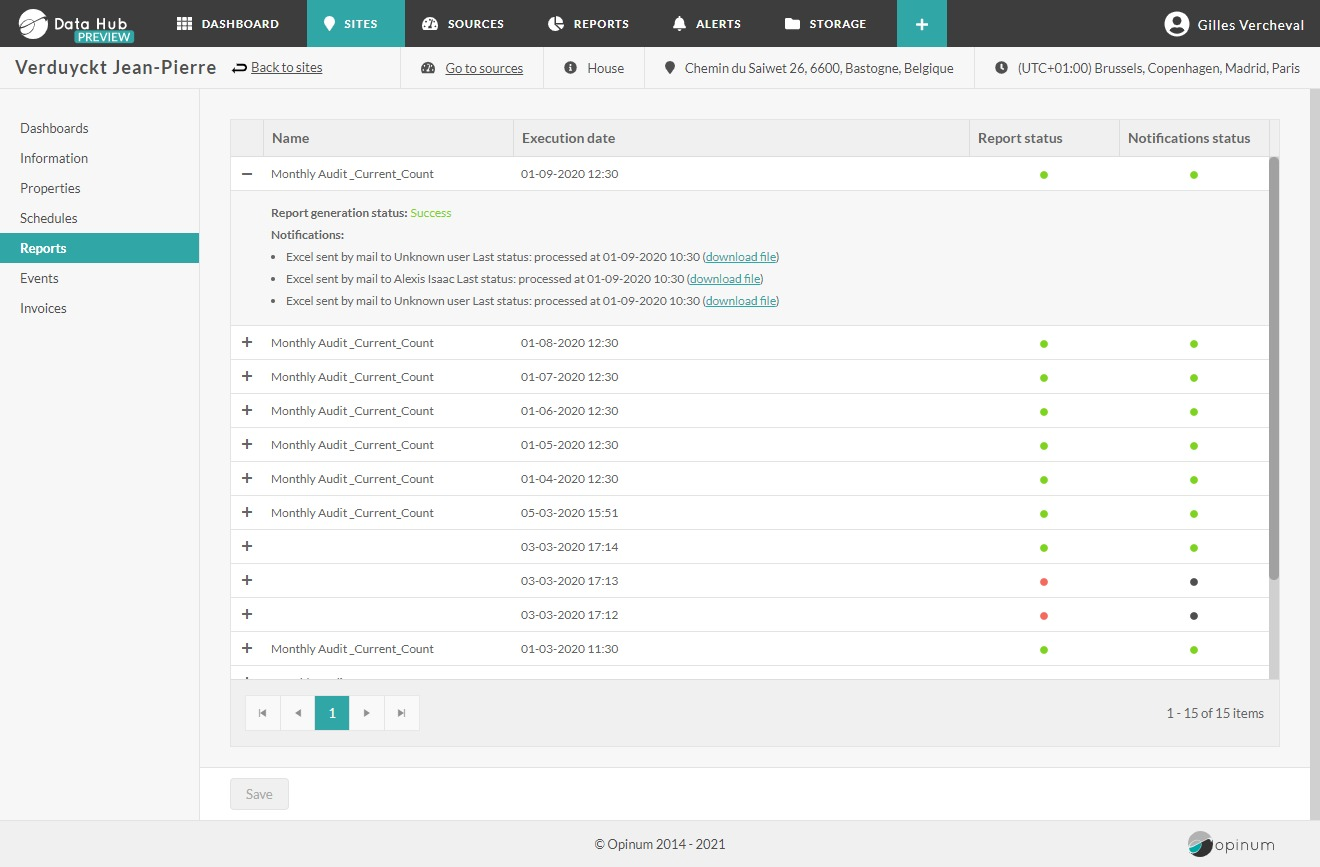This screenshot has height=867, width=1320.
Task: Expand the 05-03-2020 15:51 report row
Action: 247,513
